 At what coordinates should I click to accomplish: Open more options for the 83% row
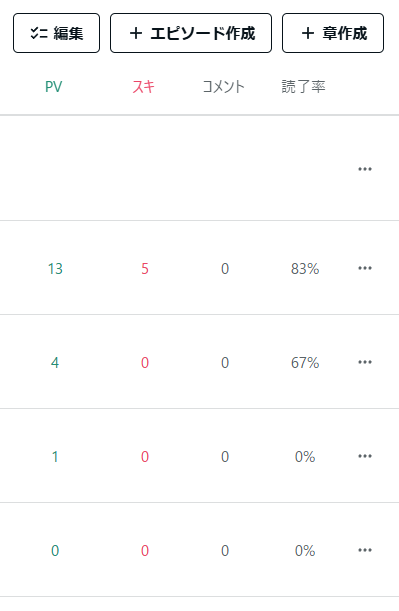[x=365, y=268]
